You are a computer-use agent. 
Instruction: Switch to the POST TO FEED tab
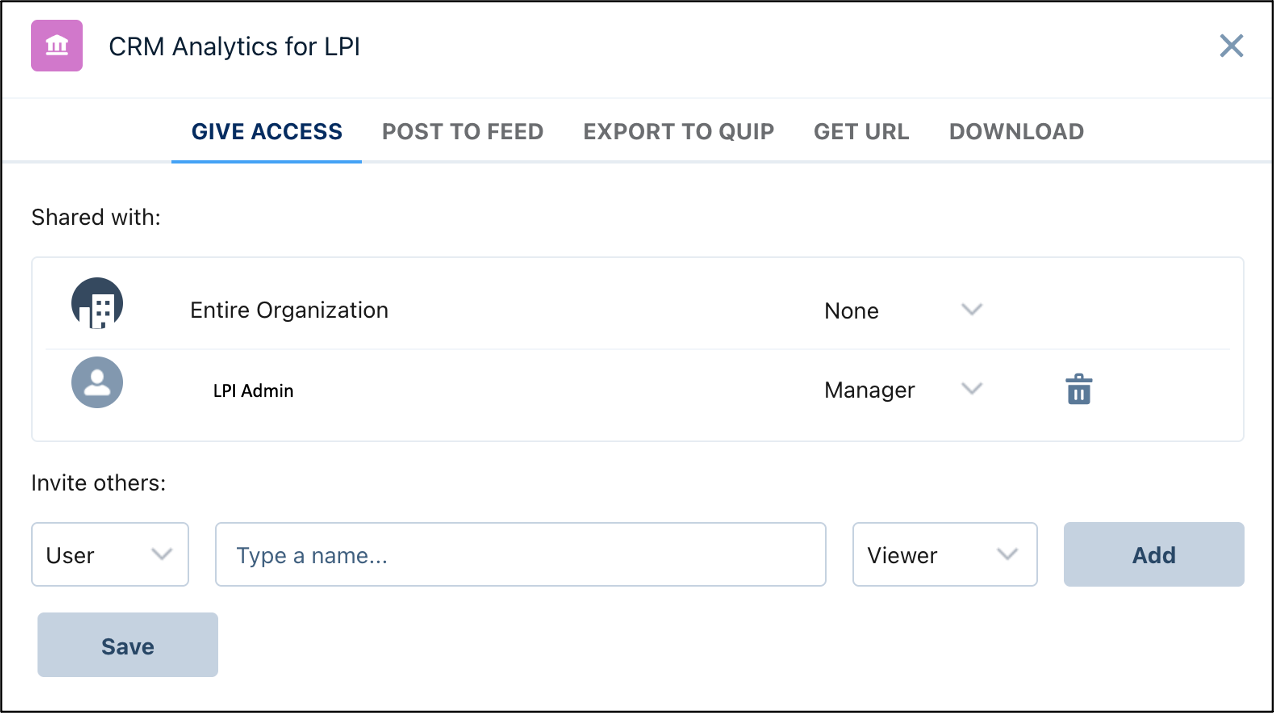[x=462, y=131]
